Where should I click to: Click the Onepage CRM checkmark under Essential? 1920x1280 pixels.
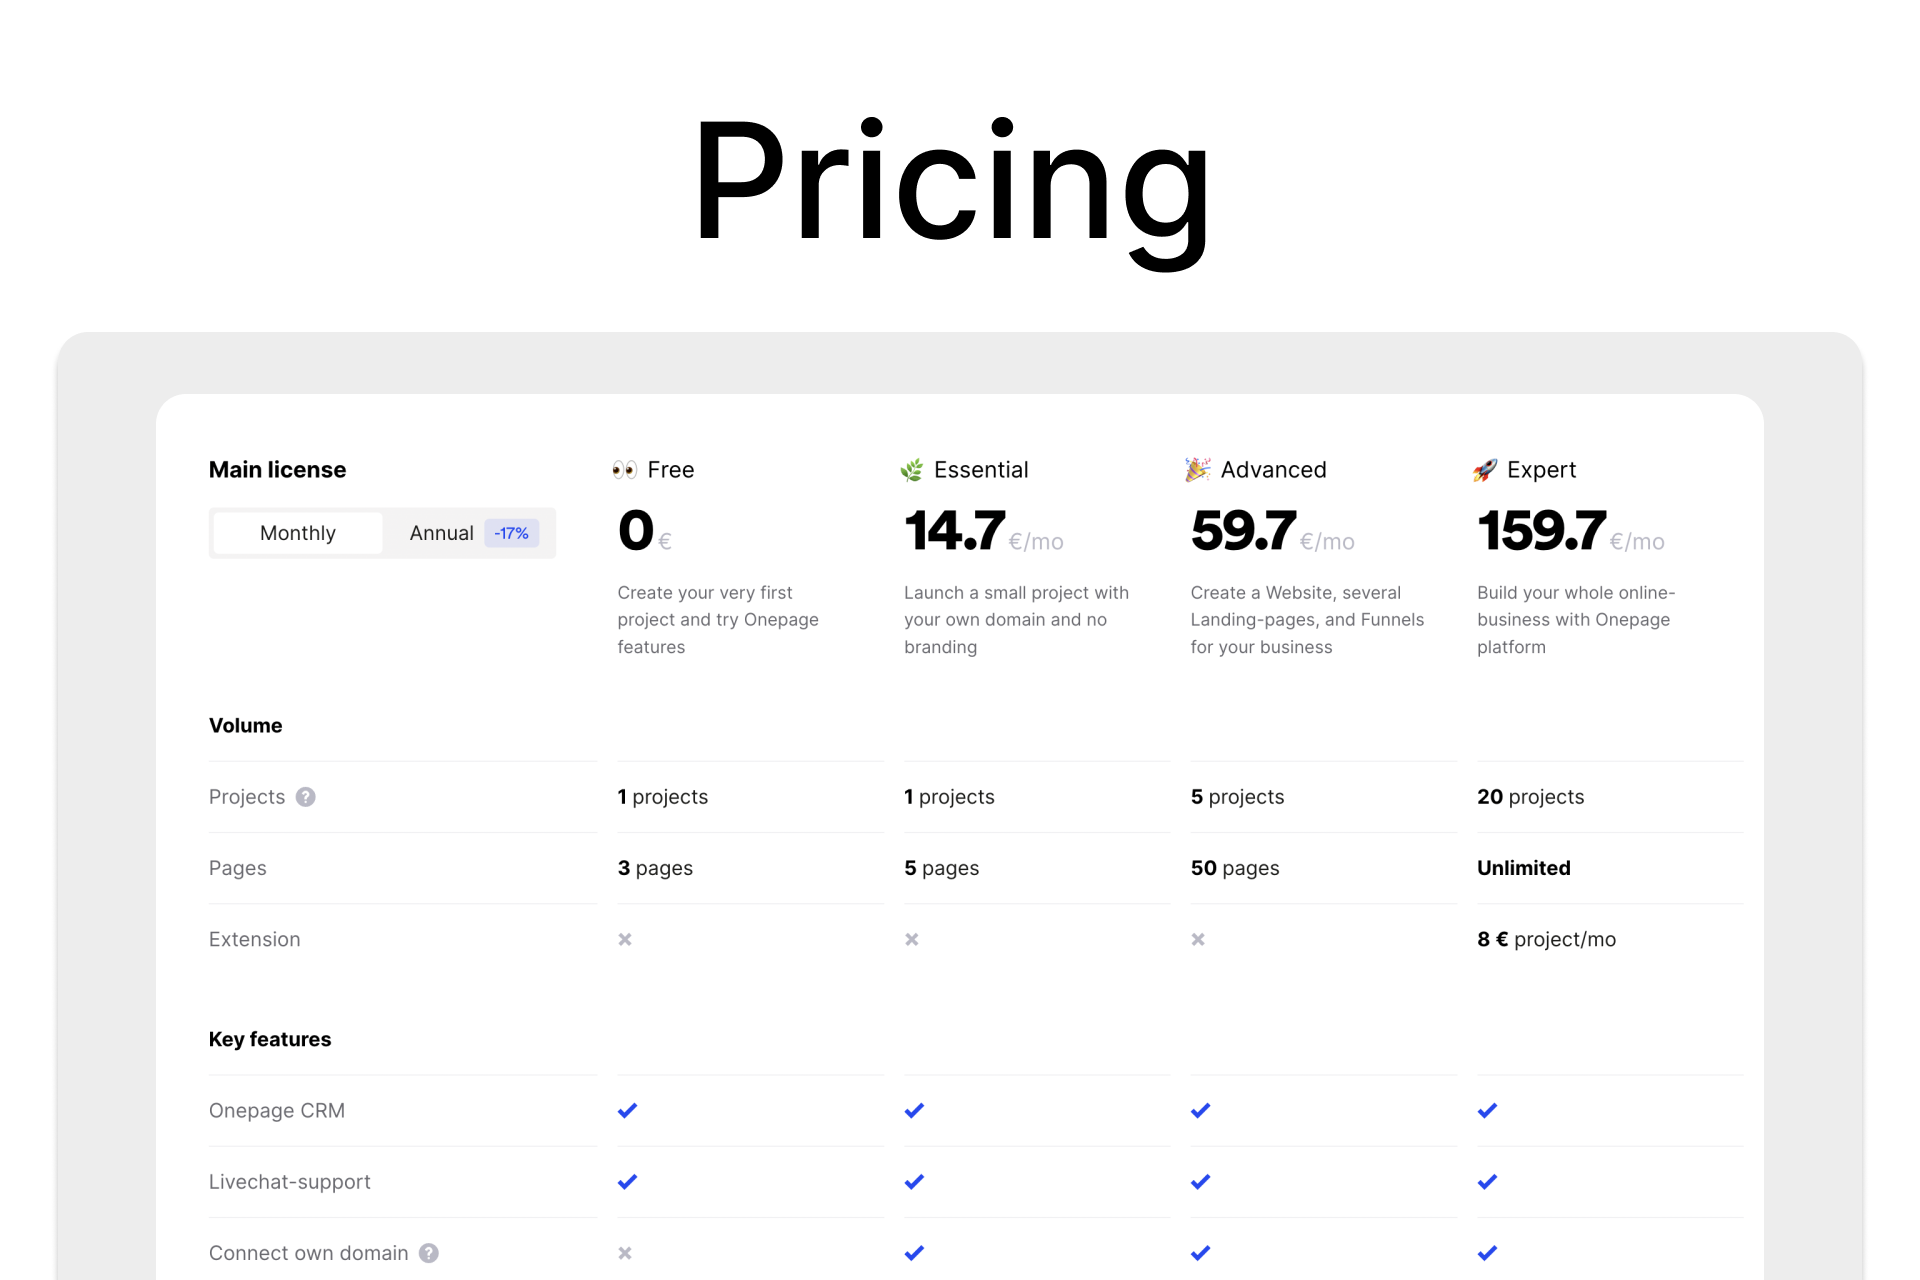tap(913, 1110)
